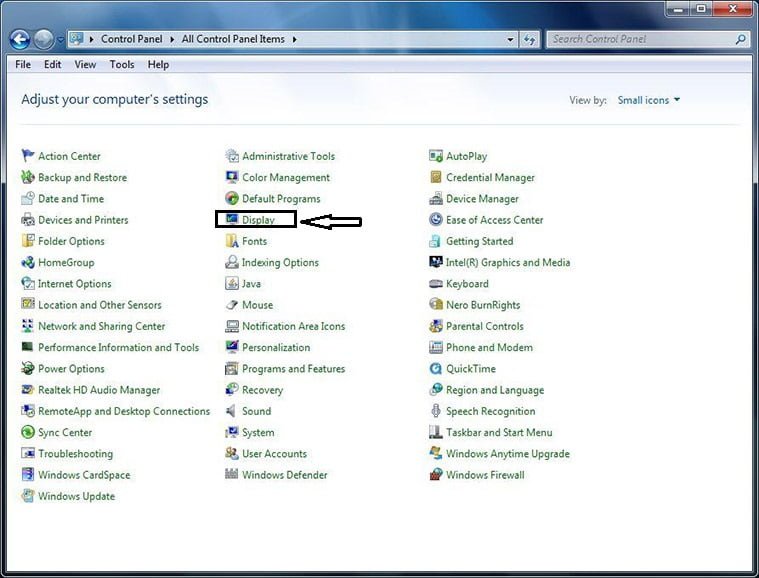Open the Edit menu
The height and width of the screenshot is (578, 759).
(52, 64)
